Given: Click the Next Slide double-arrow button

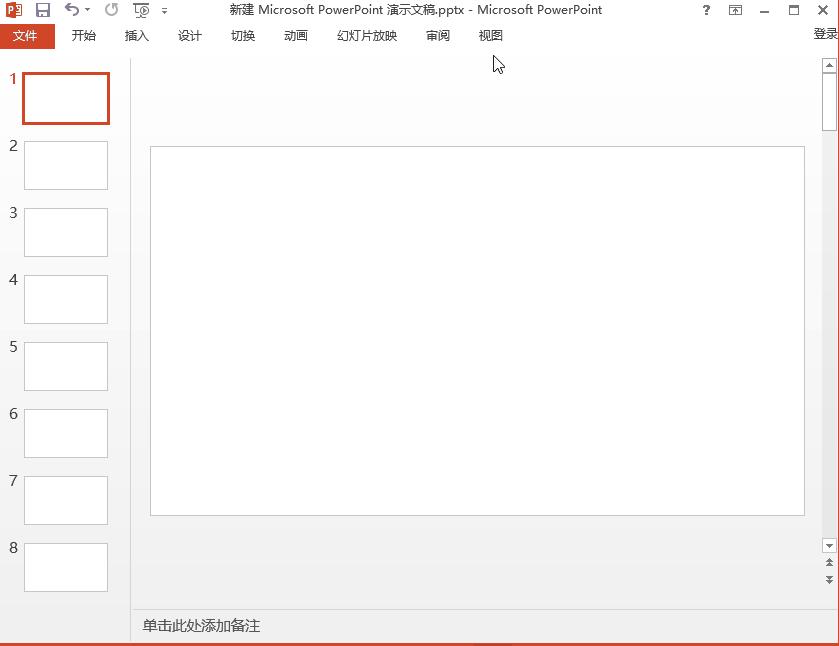Looking at the screenshot, I should click(831, 578).
